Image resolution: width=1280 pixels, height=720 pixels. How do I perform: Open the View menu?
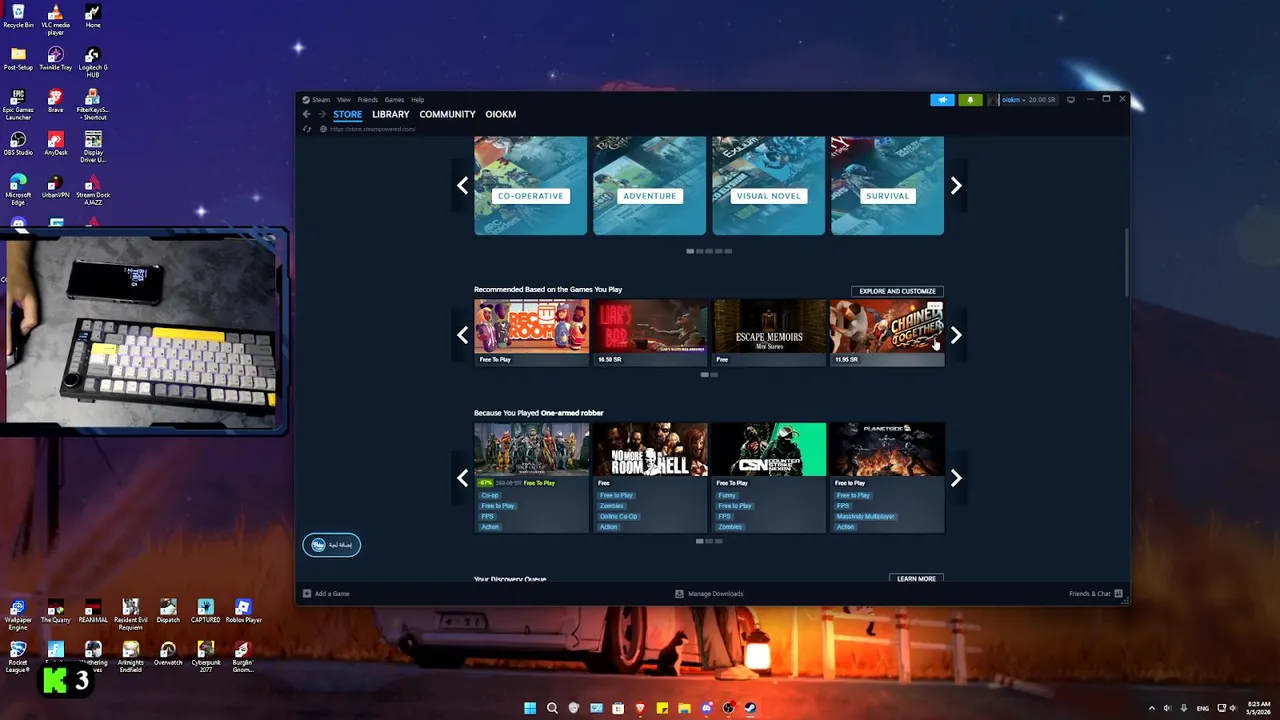(344, 100)
